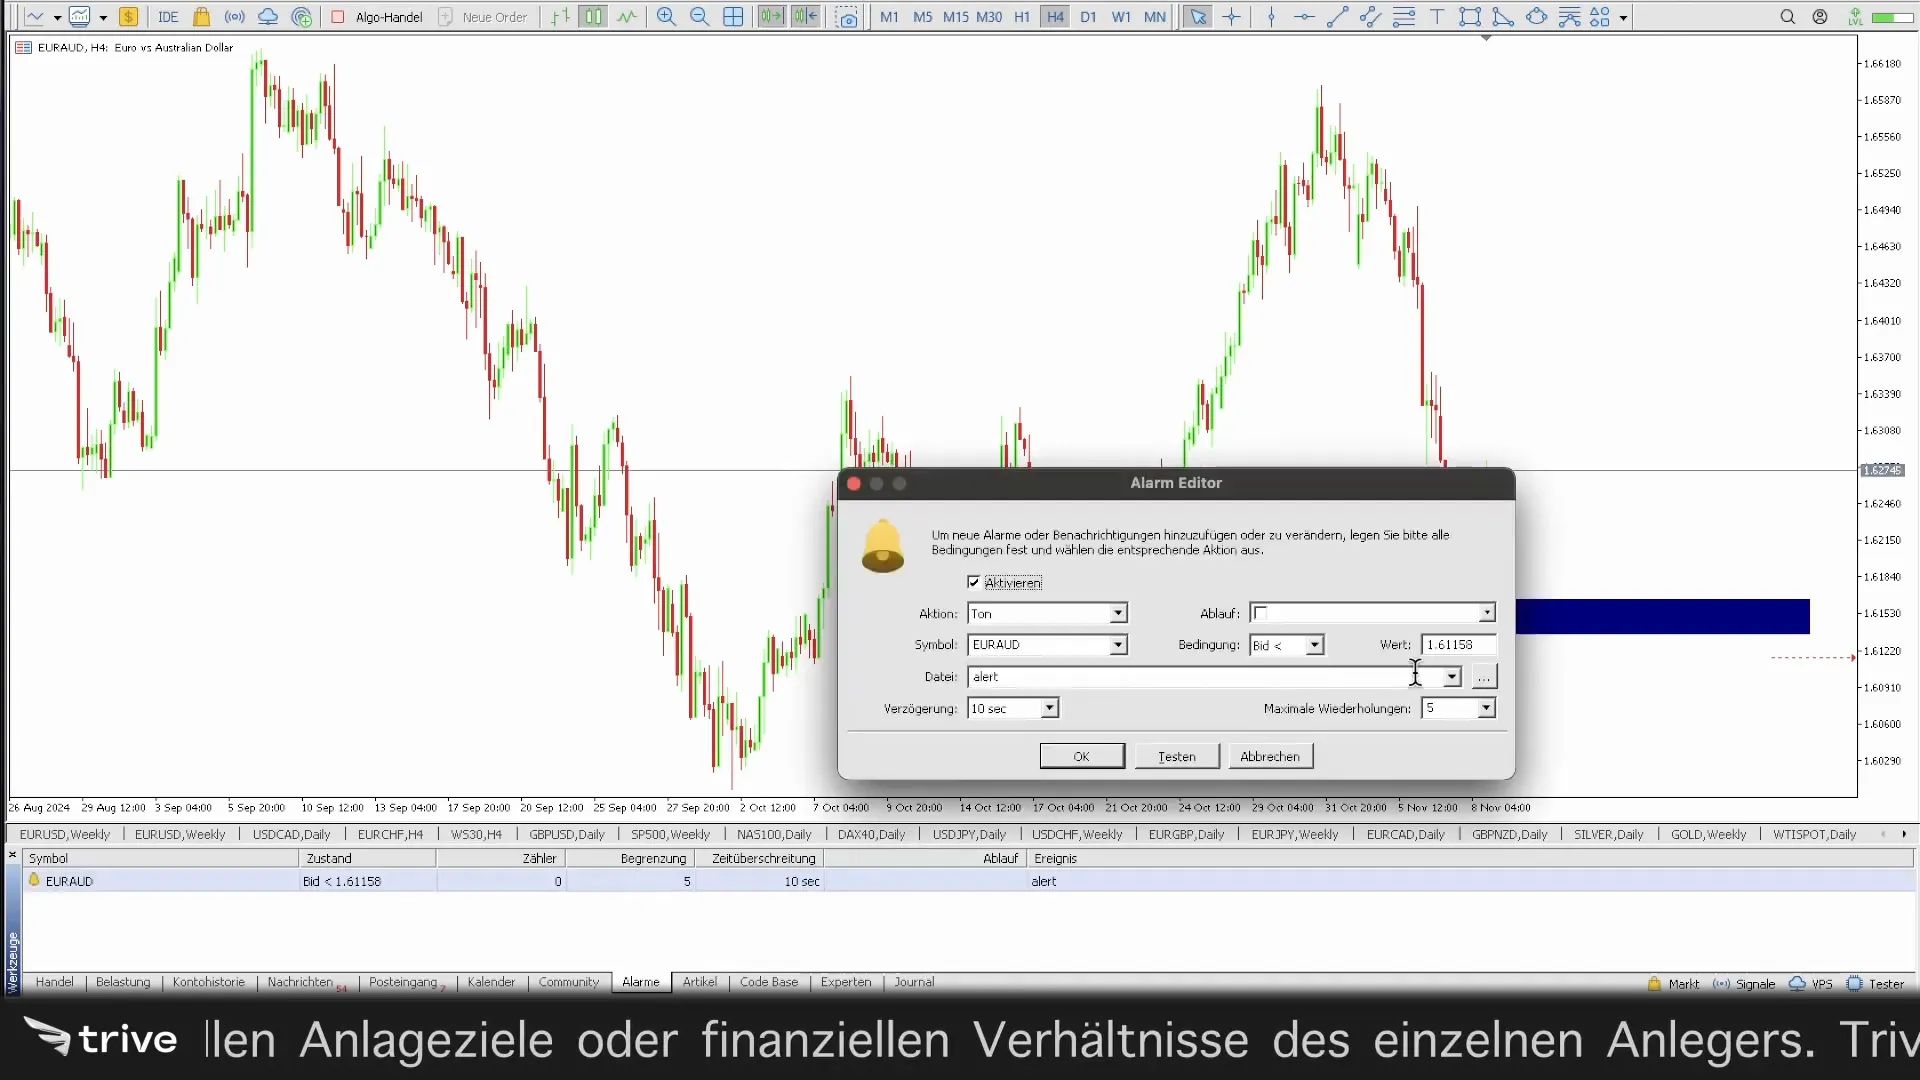The width and height of the screenshot is (1920, 1080).
Task: Expand the Aktion dropdown in Alarm Editor
Action: pos(1120,613)
